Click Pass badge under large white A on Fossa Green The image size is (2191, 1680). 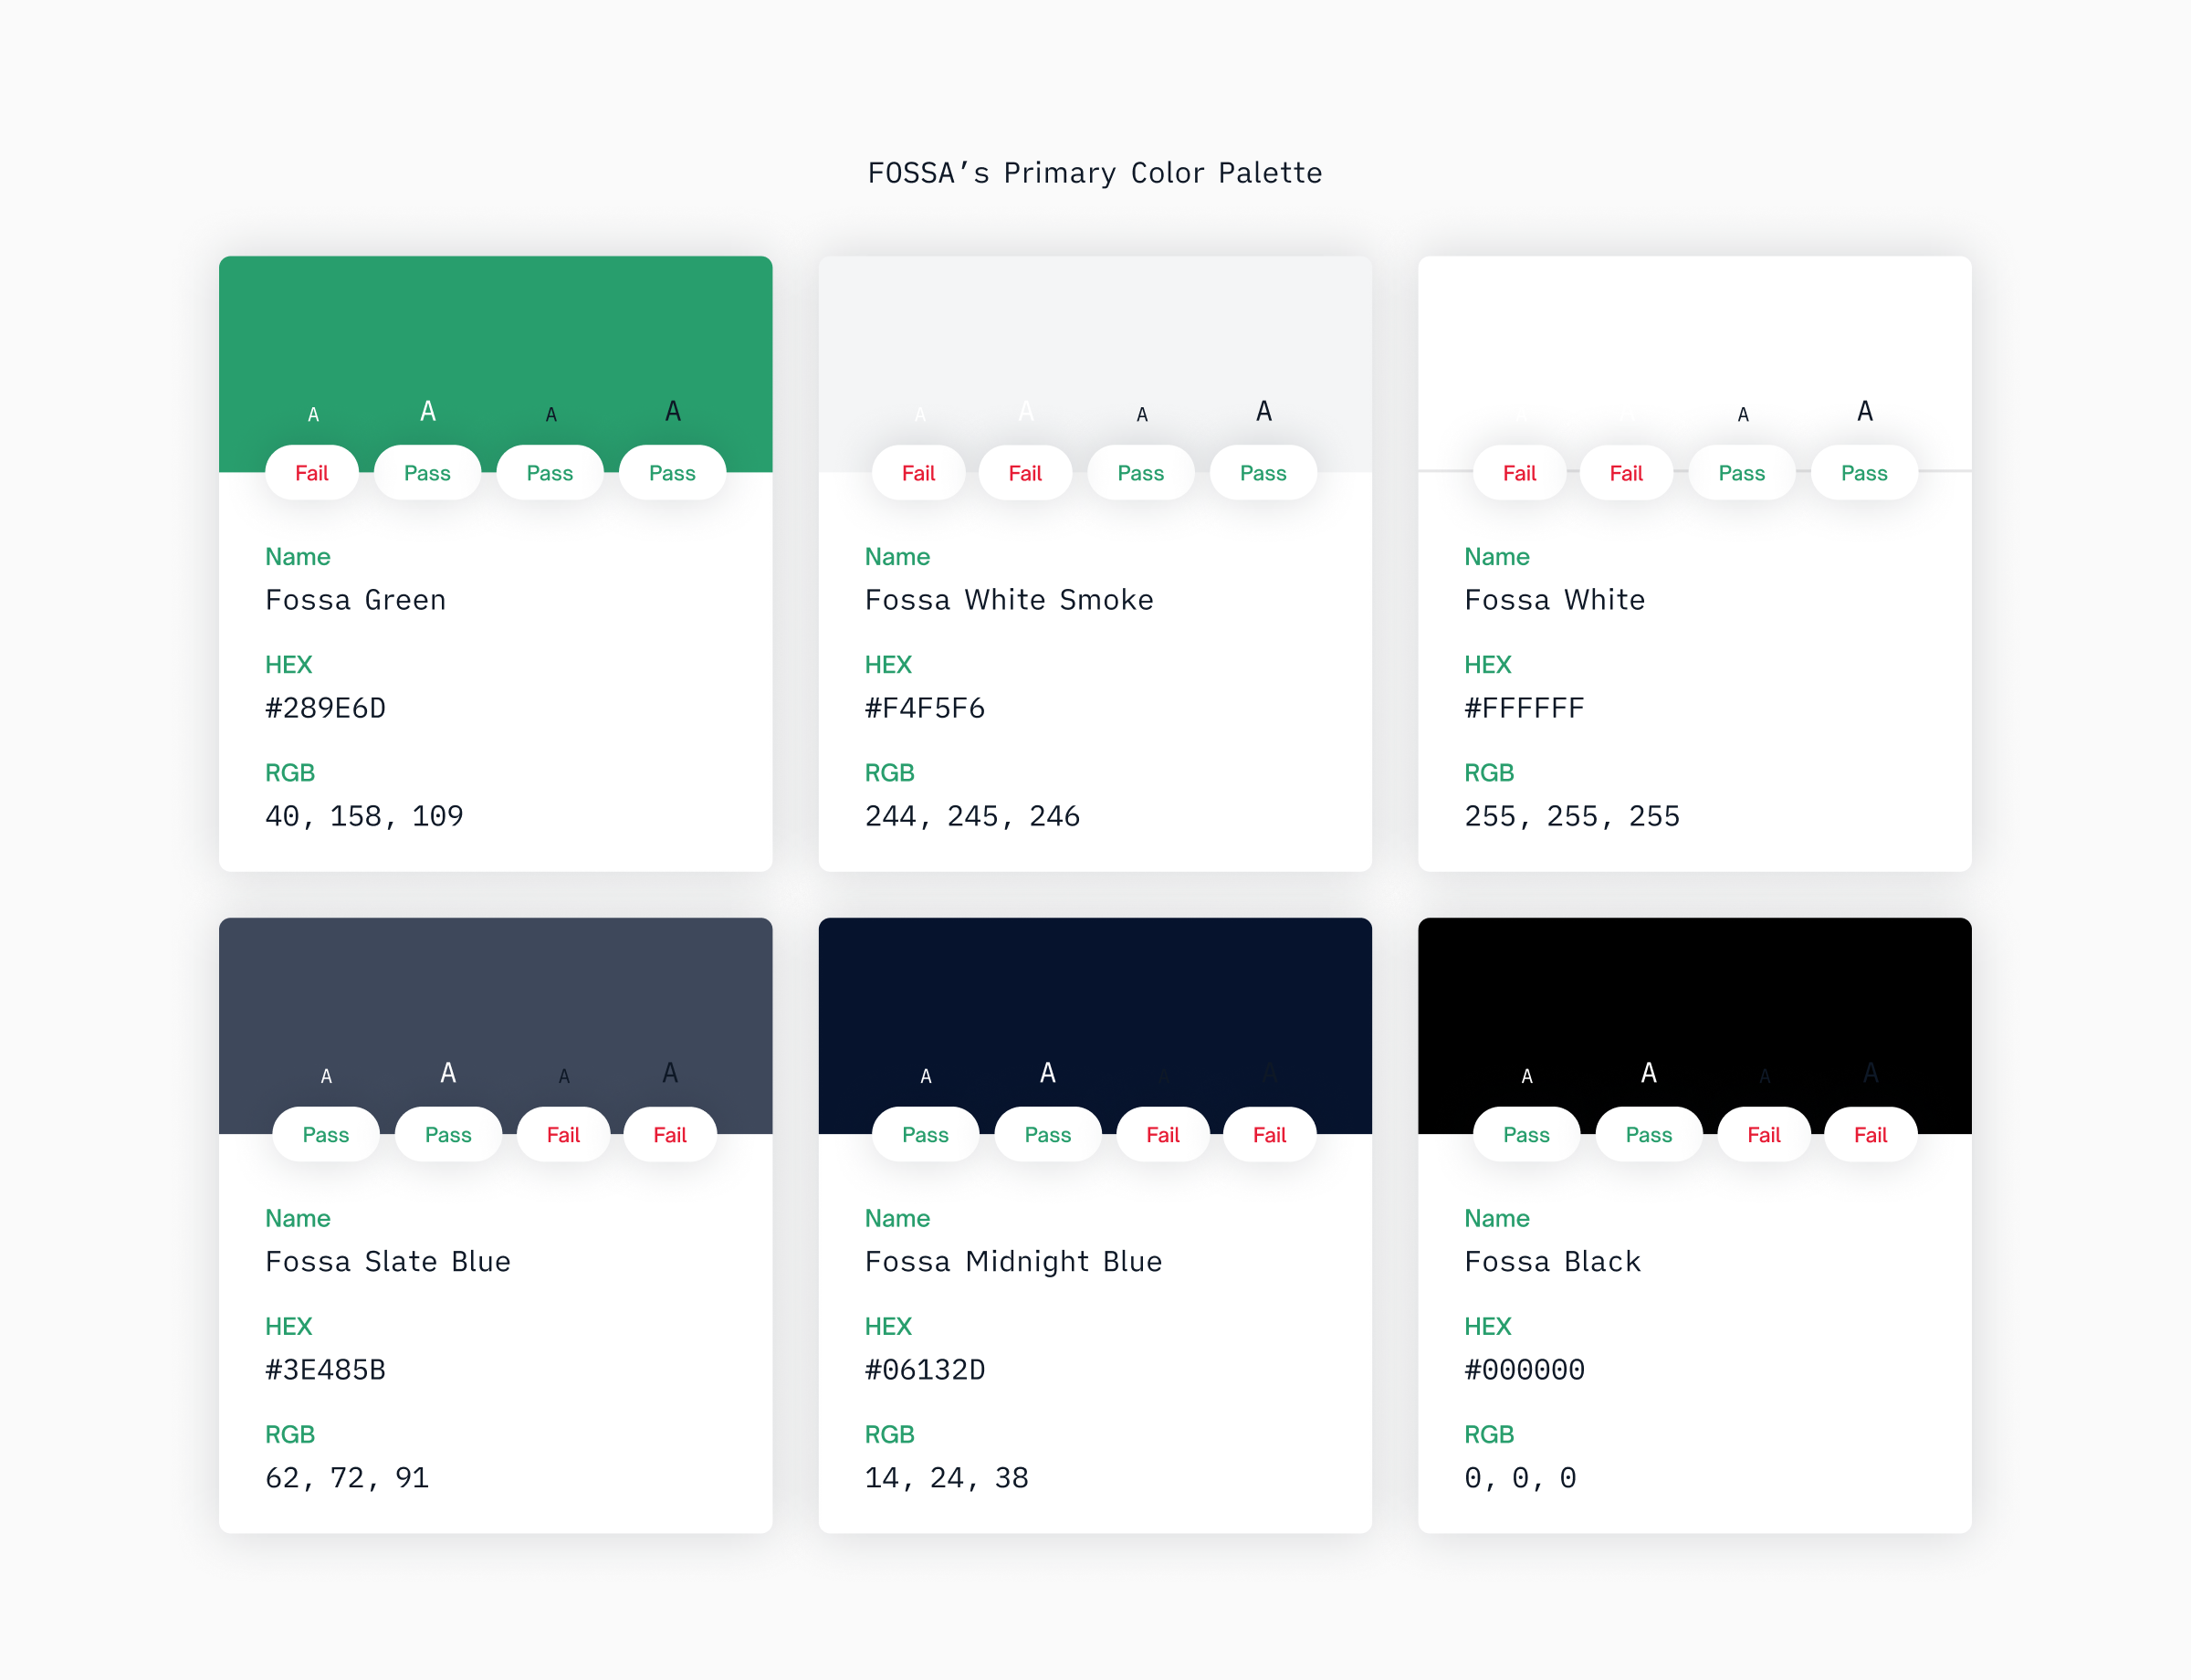point(427,473)
